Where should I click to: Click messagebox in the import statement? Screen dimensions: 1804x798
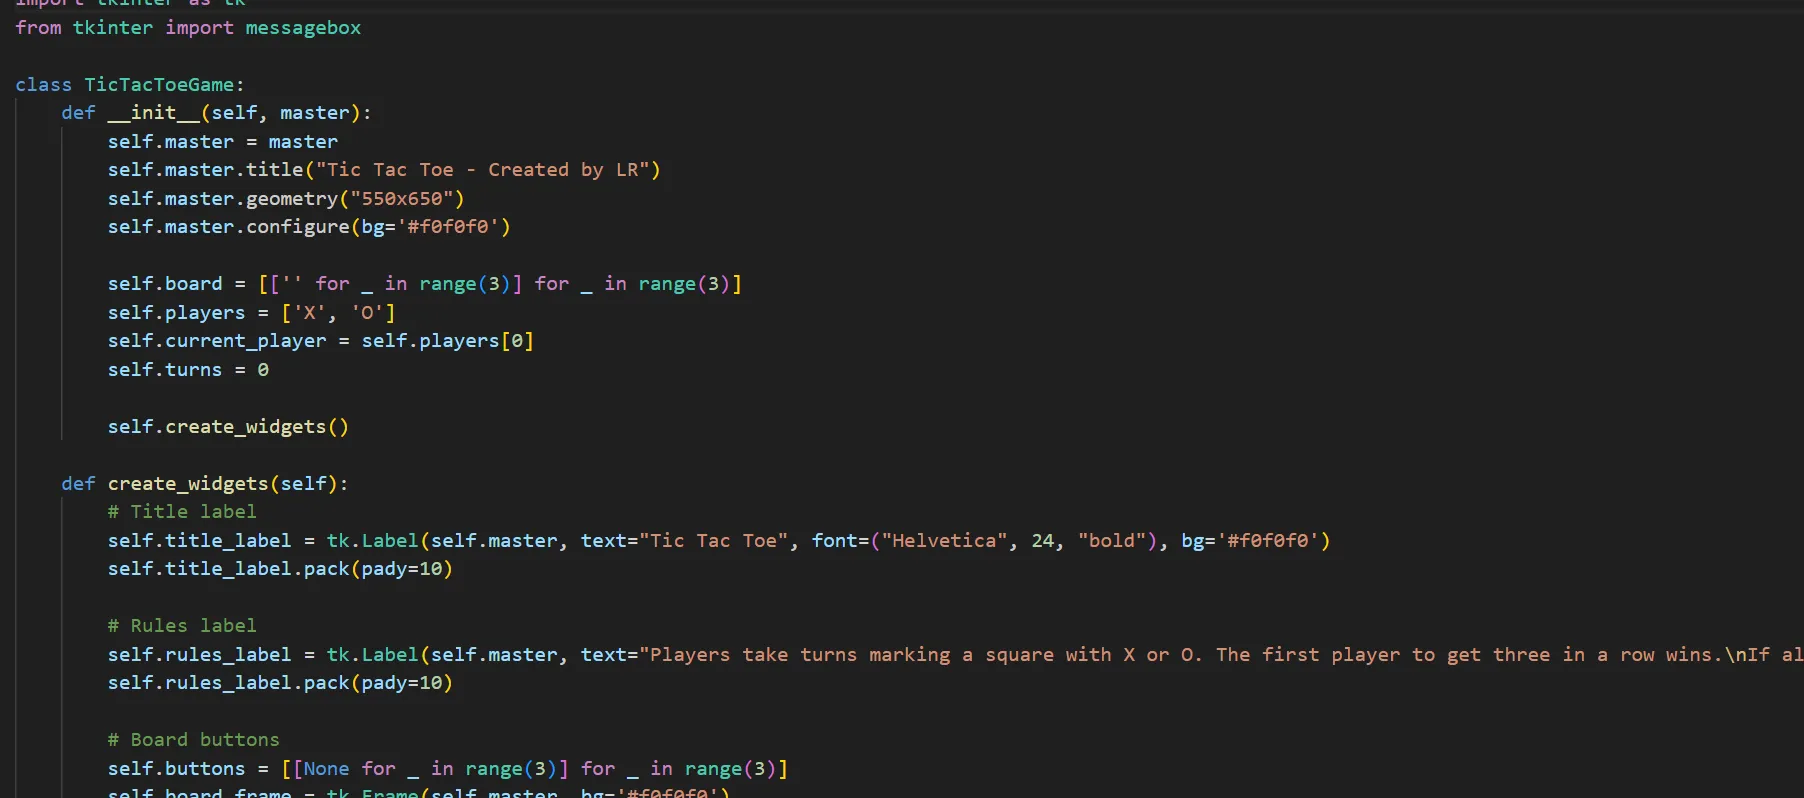click(x=303, y=28)
